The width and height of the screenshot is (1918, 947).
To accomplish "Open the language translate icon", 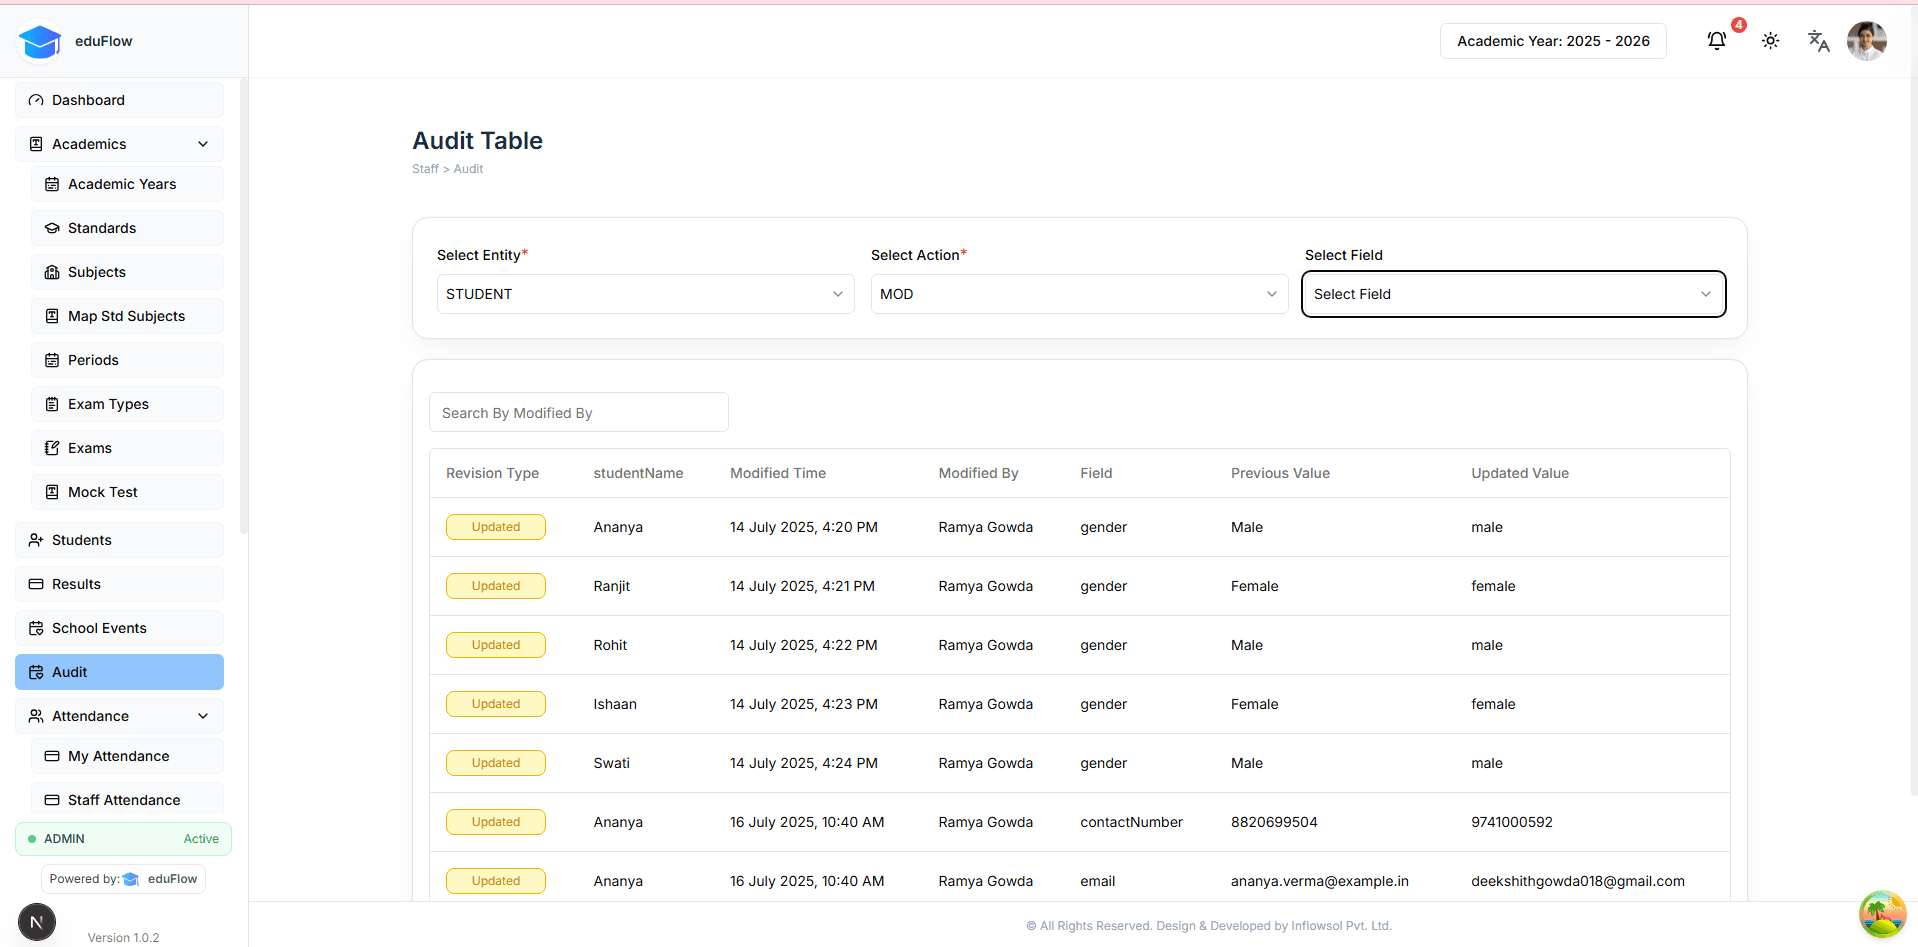I will 1818,41.
